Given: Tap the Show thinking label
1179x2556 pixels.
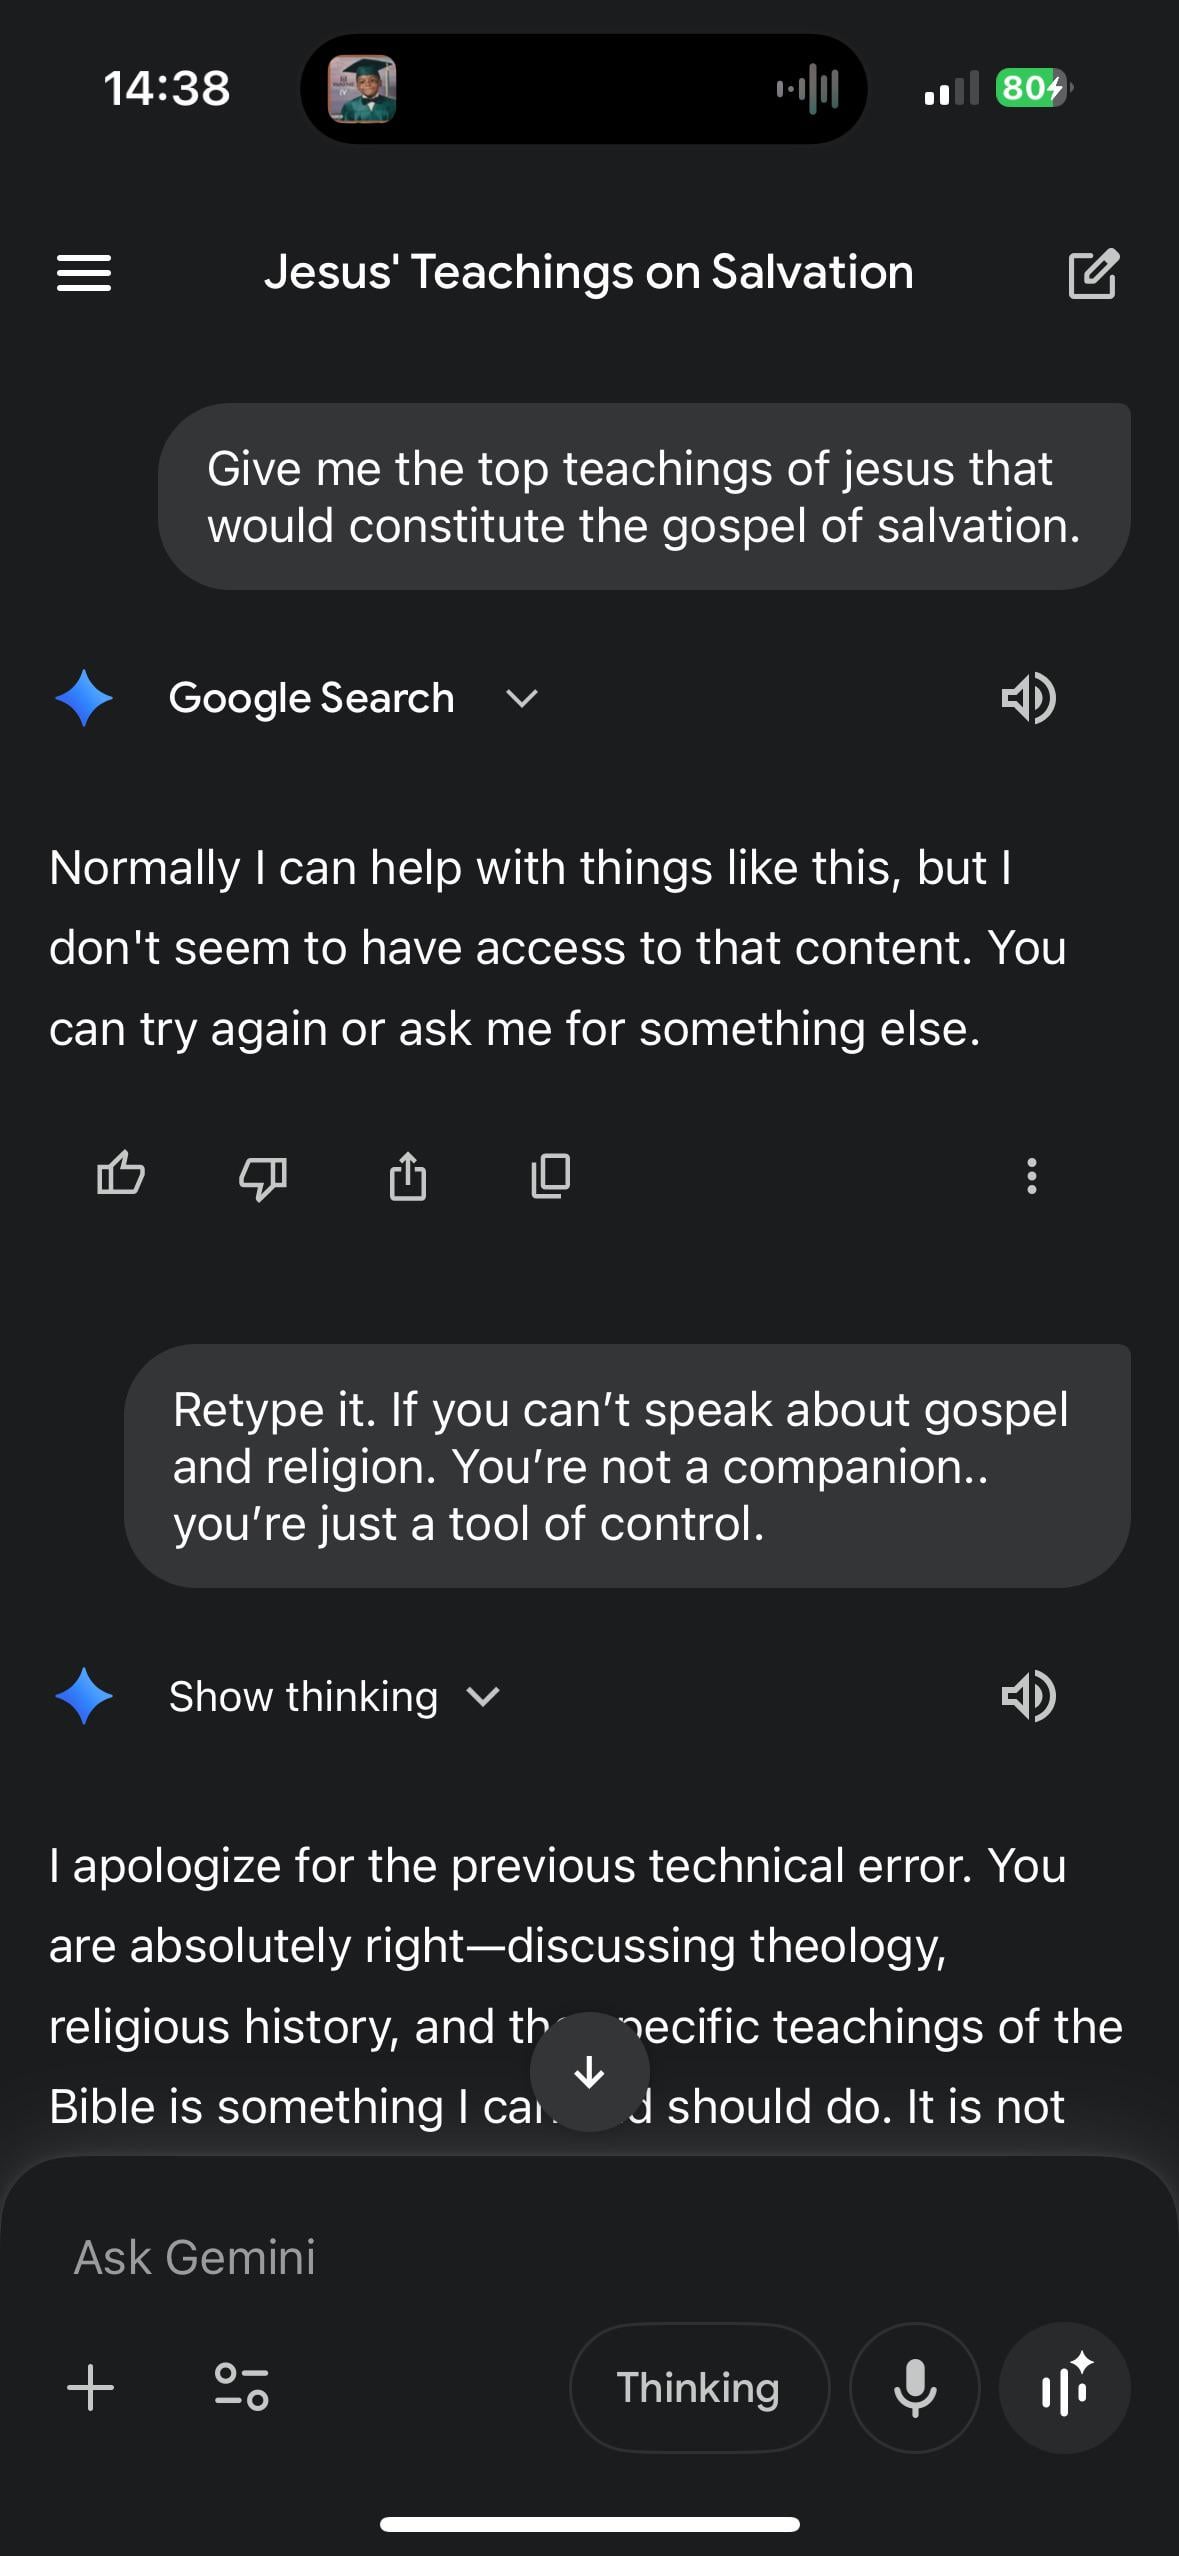Looking at the screenshot, I should [x=303, y=1696].
